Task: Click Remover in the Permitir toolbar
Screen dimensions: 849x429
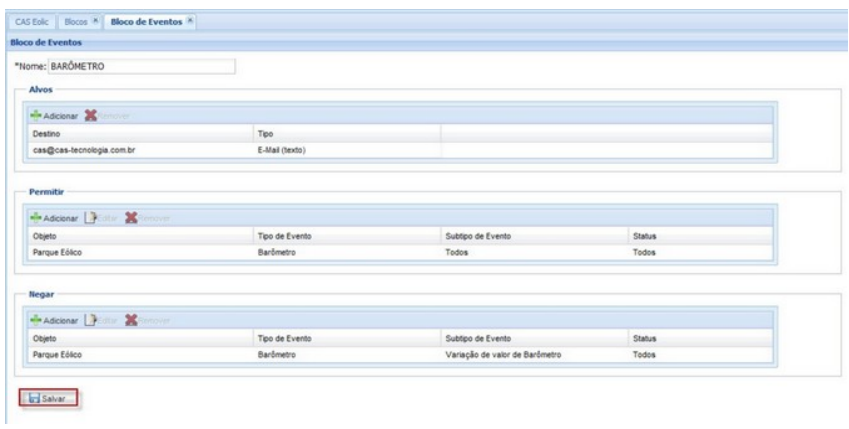Action: click(x=146, y=219)
